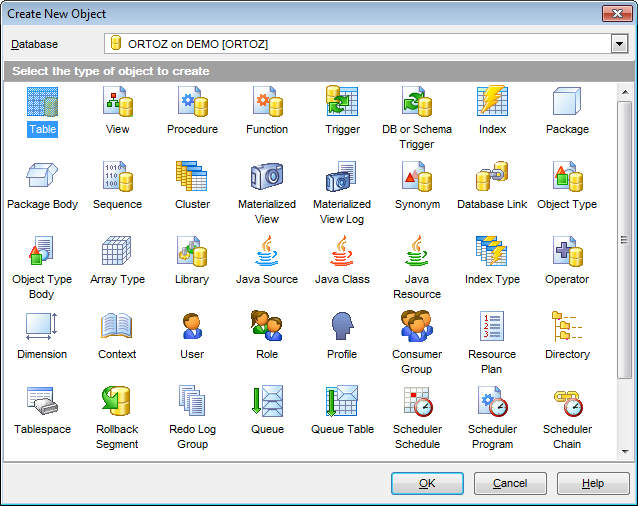The width and height of the screenshot is (638, 506).
Task: Click the vertical scrollbar thumb
Action: point(625,240)
